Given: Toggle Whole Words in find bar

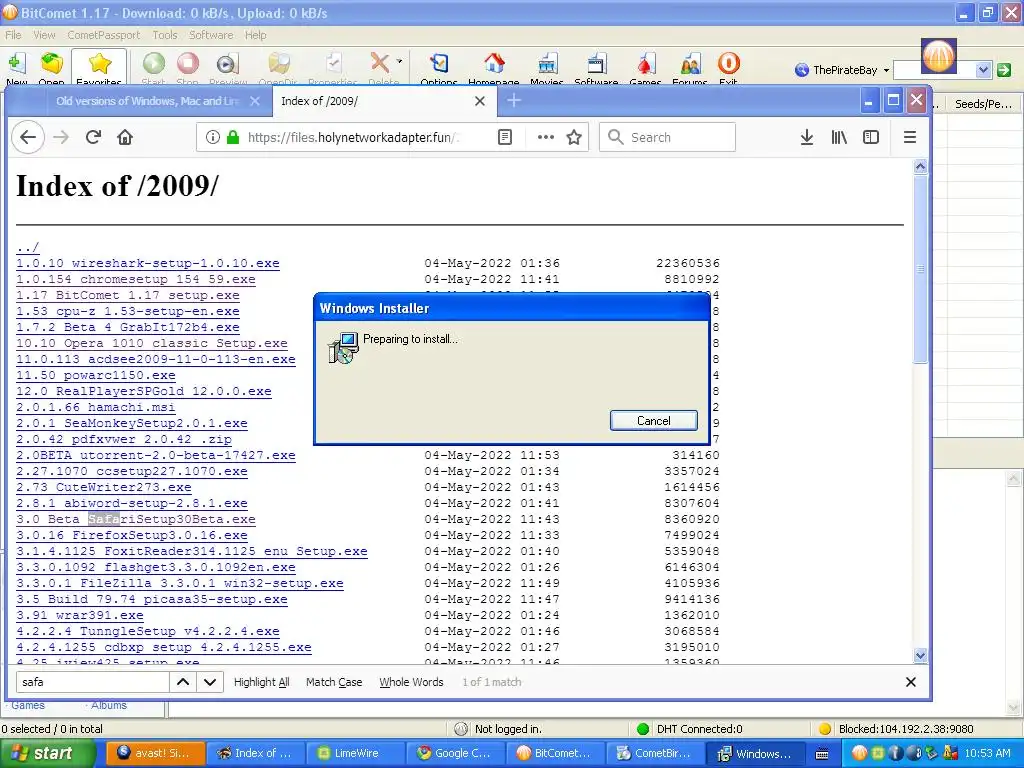Looking at the screenshot, I should click(411, 682).
